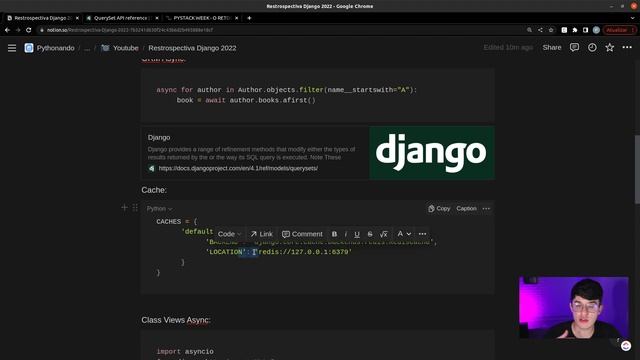Click the Pythonando workspace icon
Image resolution: width=640 pixels, height=360 pixels.
[29, 48]
